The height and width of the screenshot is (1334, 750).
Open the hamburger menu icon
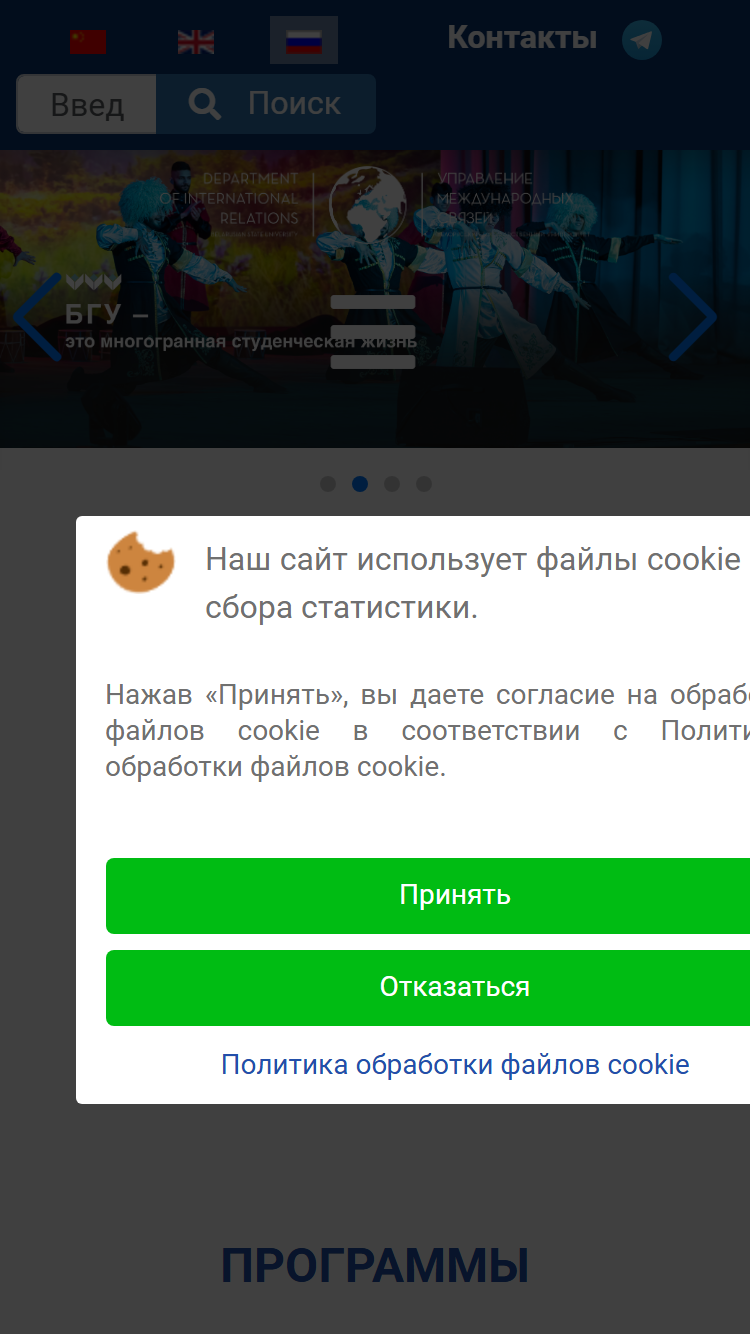373,332
